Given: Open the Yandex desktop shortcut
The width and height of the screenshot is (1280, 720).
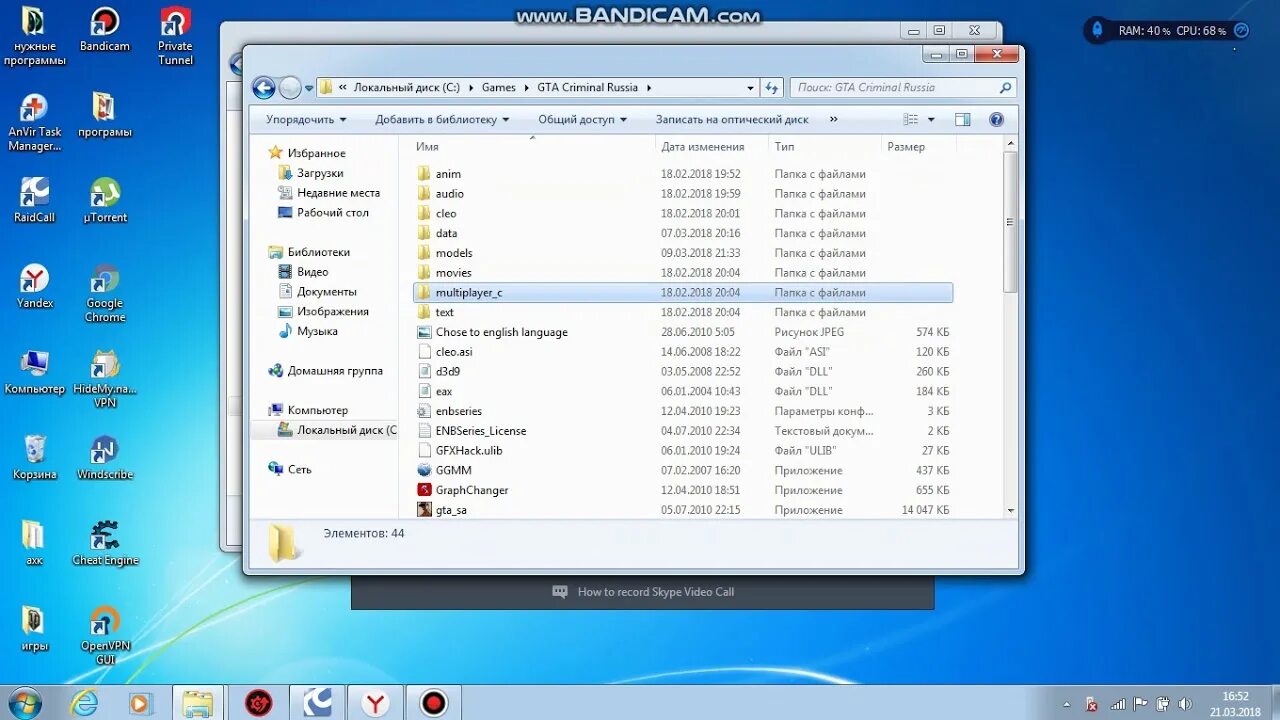Looking at the screenshot, I should click(34, 286).
